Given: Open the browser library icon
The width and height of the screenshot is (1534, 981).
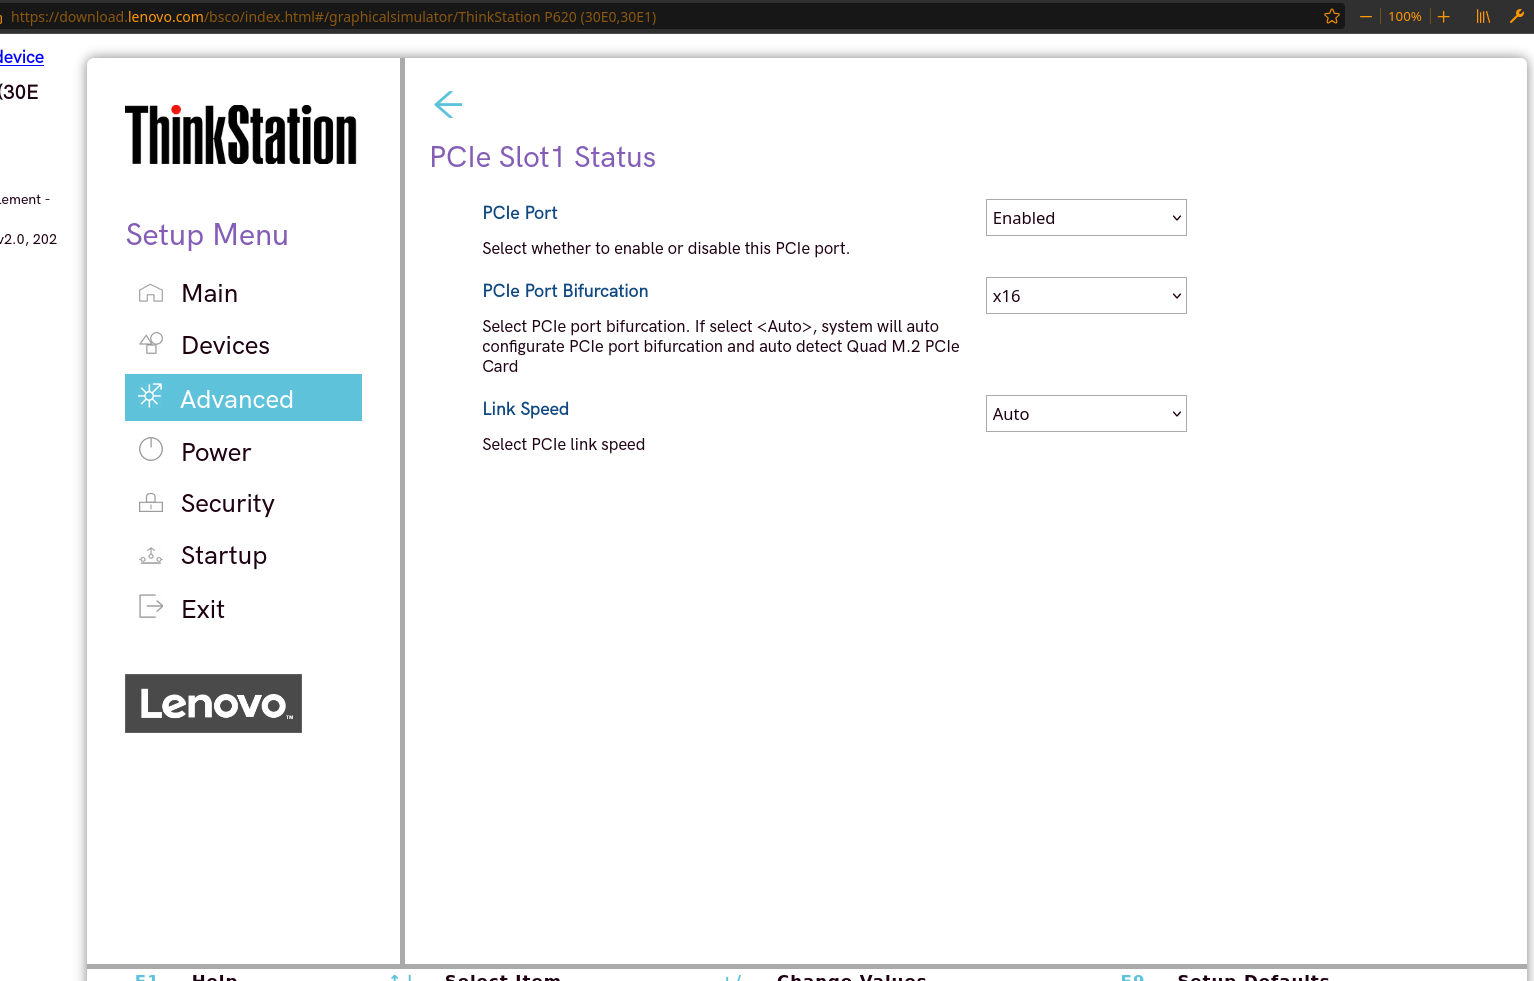Looking at the screenshot, I should click(x=1483, y=16).
